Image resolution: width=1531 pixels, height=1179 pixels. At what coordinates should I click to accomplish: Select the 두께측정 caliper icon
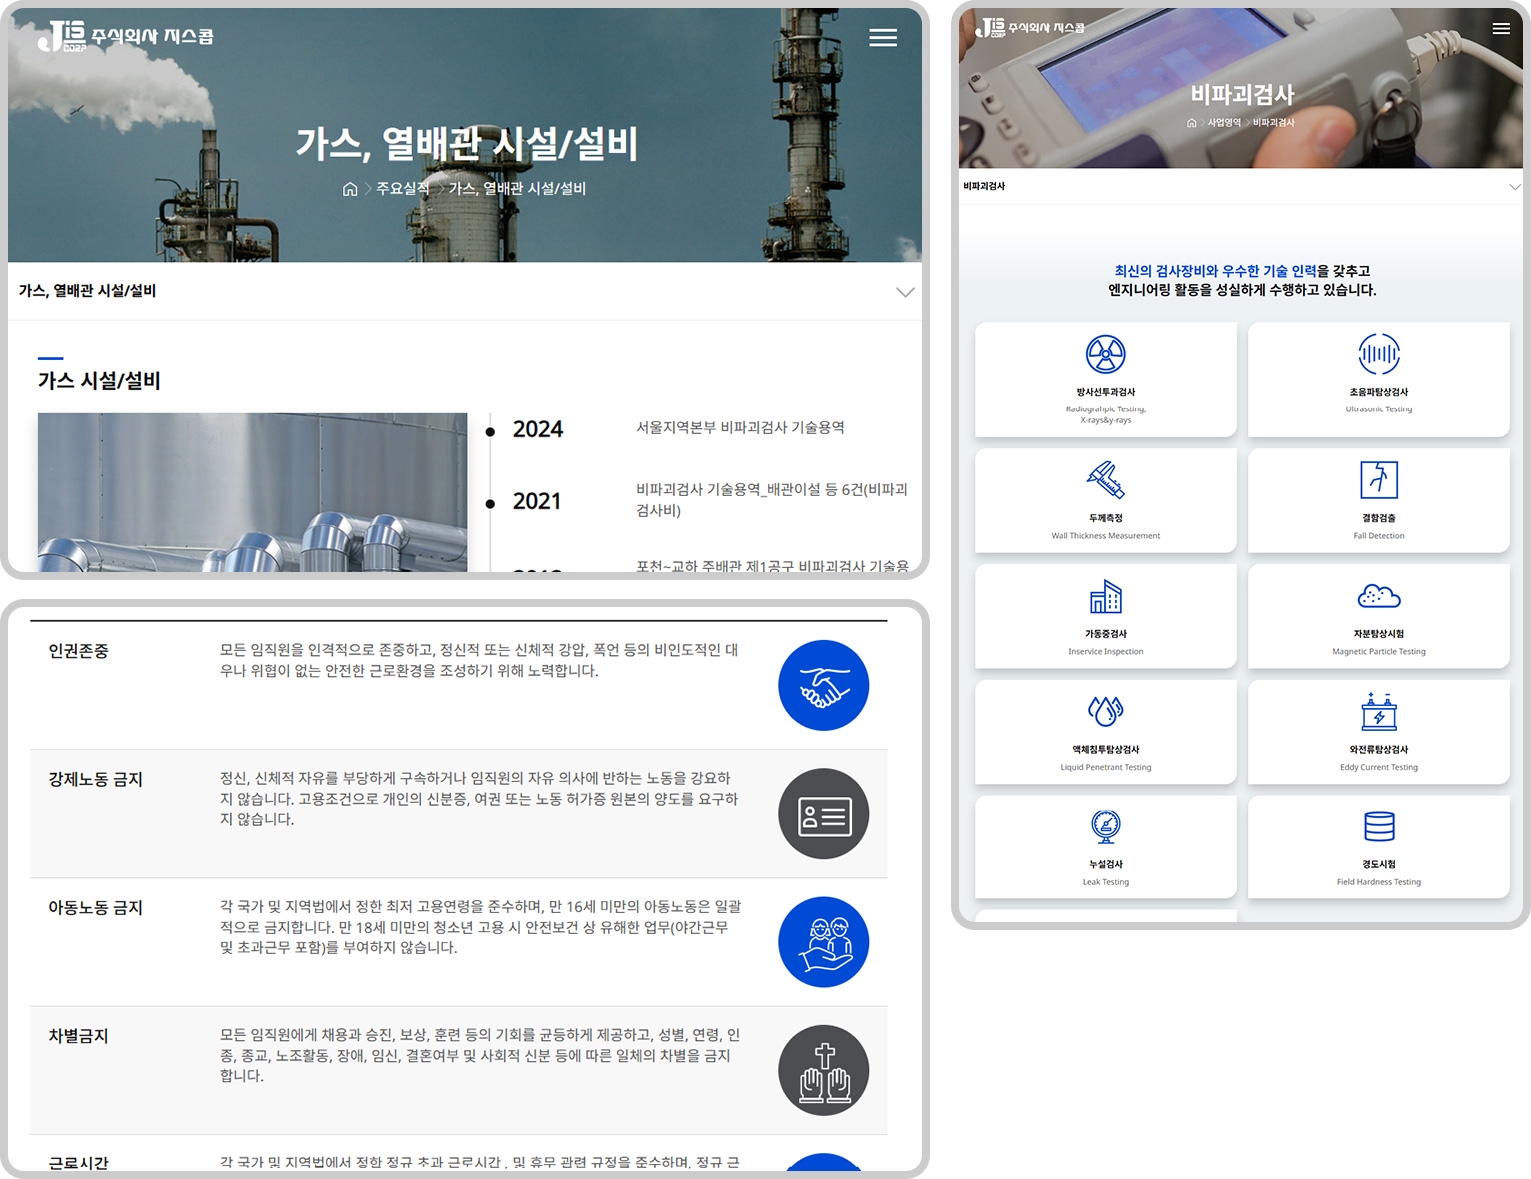click(x=1106, y=480)
